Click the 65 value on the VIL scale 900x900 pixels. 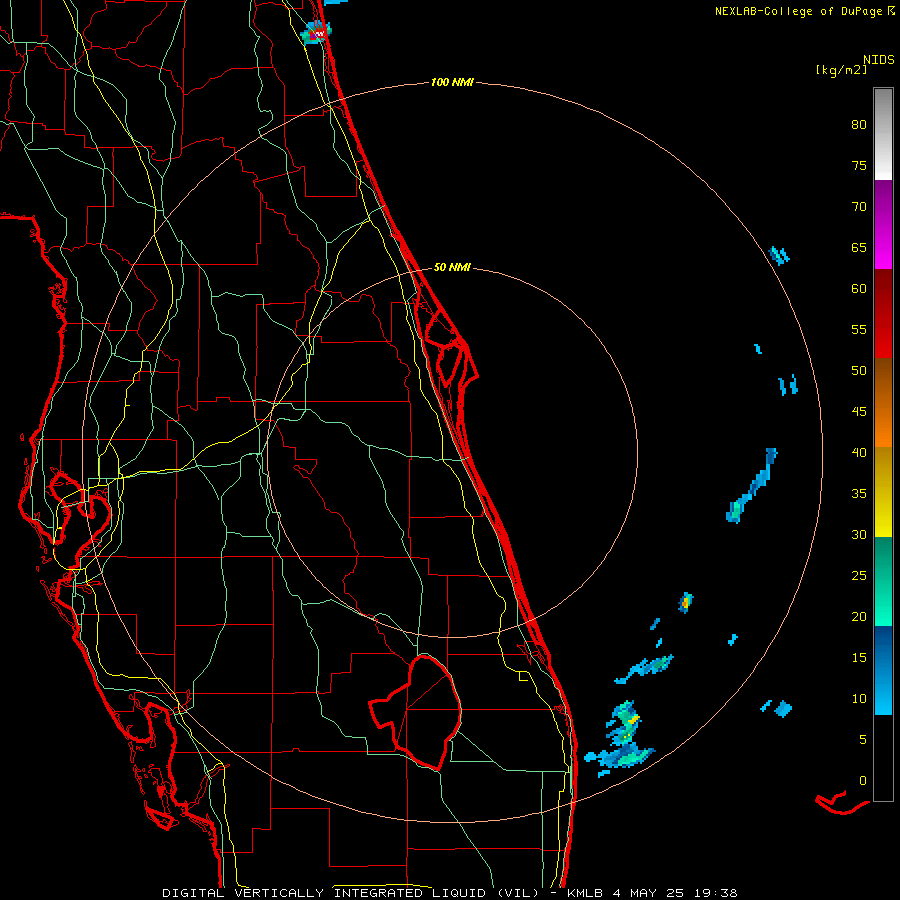click(859, 247)
